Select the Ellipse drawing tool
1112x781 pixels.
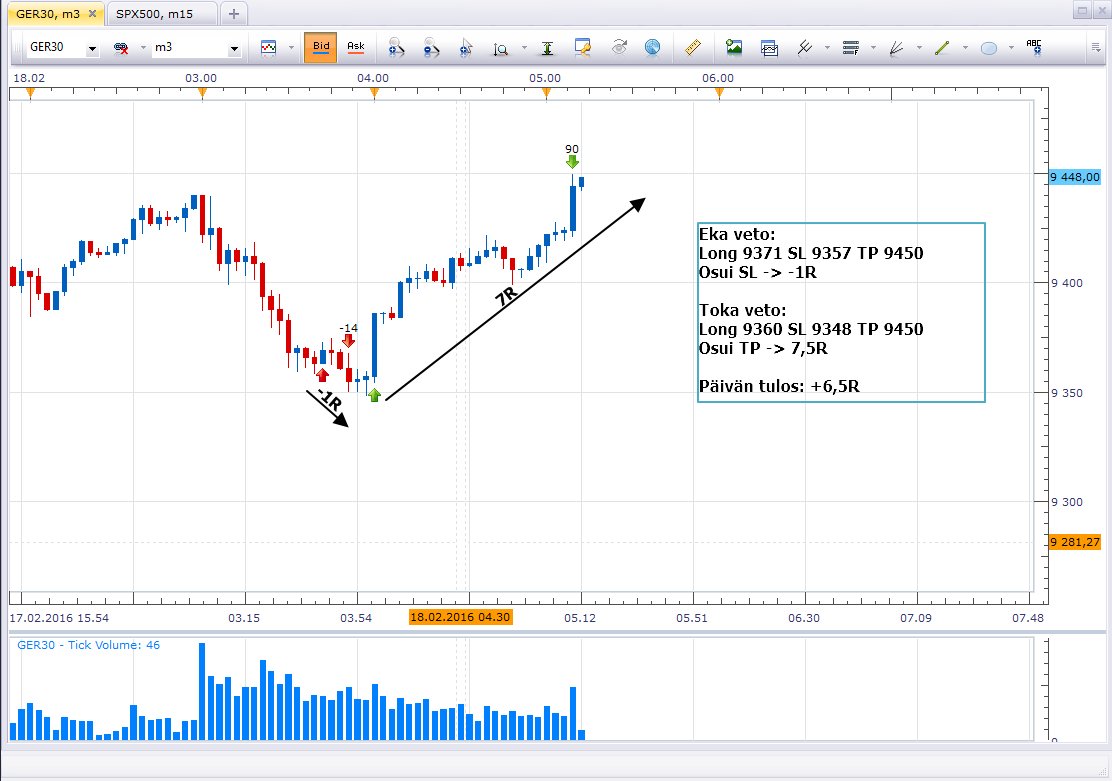point(989,47)
